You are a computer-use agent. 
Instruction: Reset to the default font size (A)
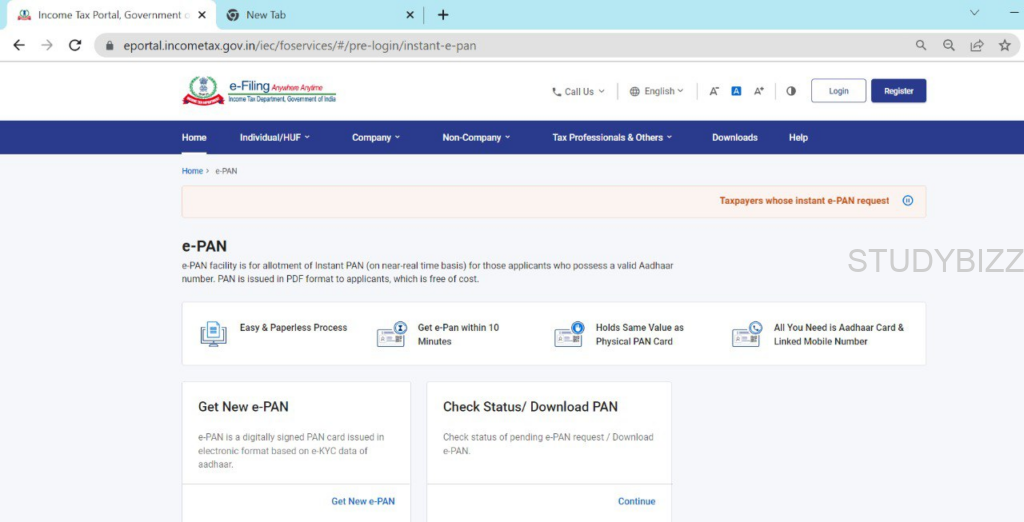pyautogui.click(x=736, y=91)
